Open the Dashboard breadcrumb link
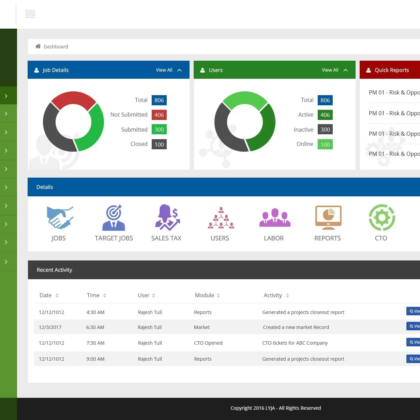The width and height of the screenshot is (420, 420). [x=56, y=47]
